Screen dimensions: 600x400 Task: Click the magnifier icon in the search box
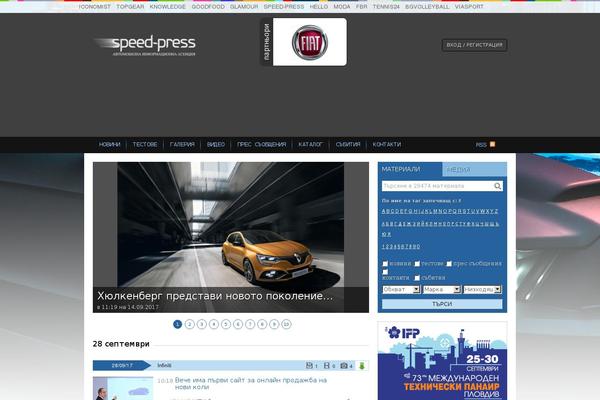497,186
